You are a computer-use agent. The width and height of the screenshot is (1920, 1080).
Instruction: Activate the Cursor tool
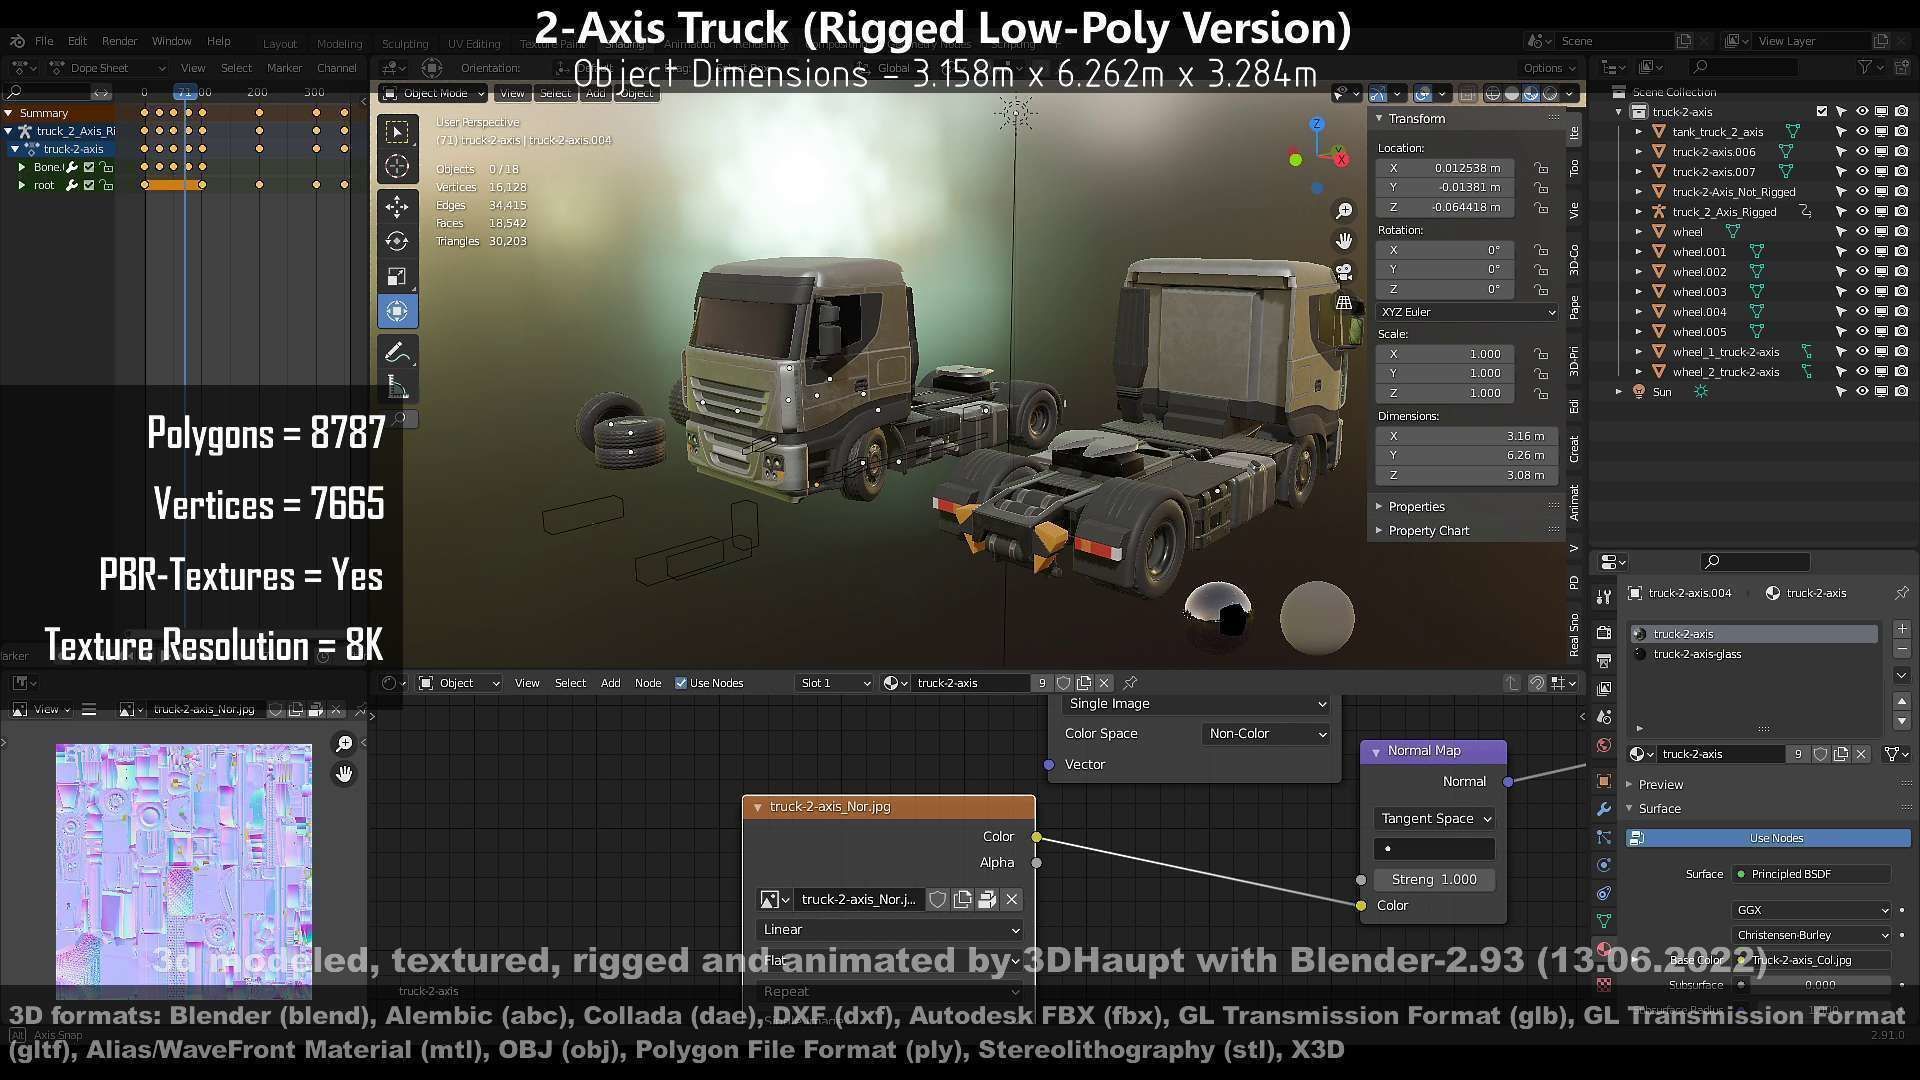click(397, 167)
